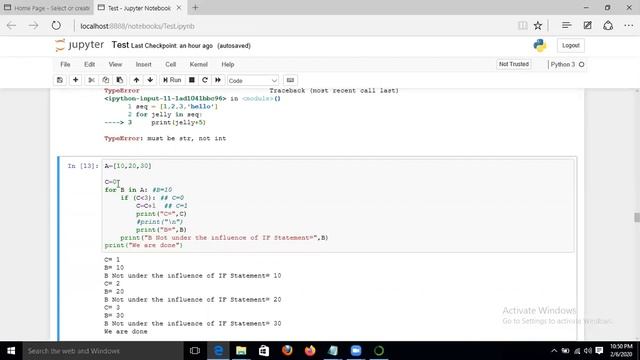
Task: Click the Jupyter logo
Action: [80, 45]
